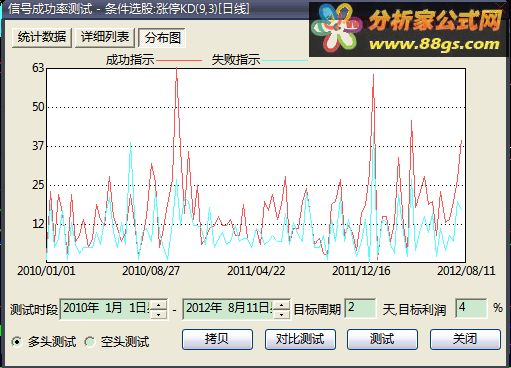Click the 关闭 button

pos(465,339)
